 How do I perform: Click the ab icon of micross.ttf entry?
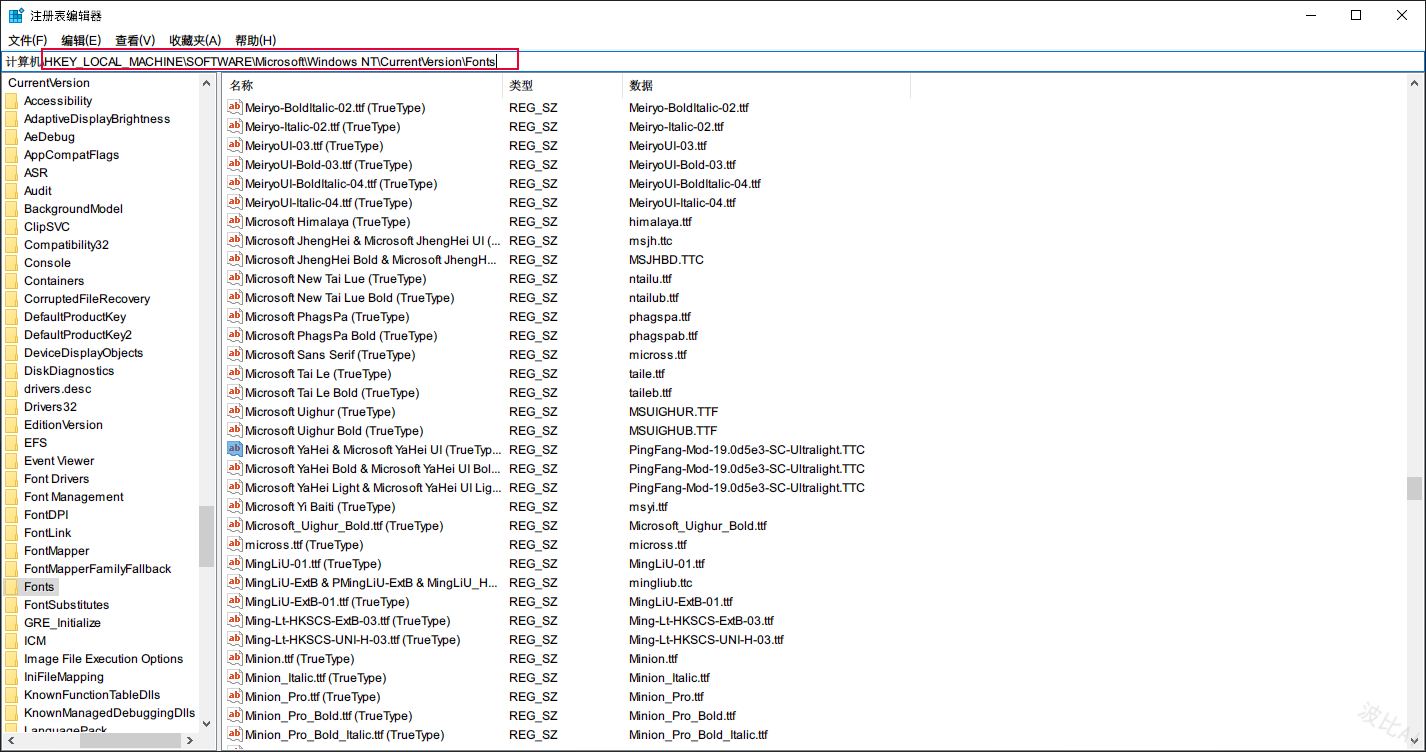[235, 544]
